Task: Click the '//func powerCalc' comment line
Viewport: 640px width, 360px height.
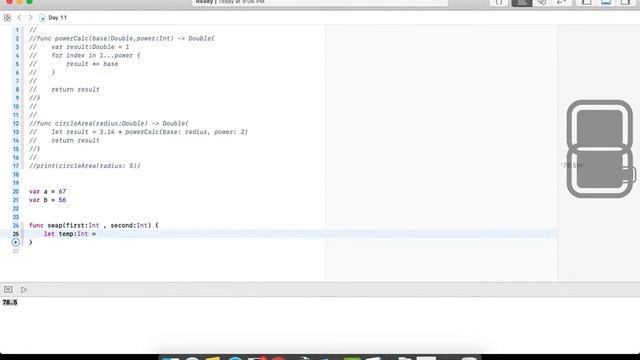Action: tap(122, 38)
